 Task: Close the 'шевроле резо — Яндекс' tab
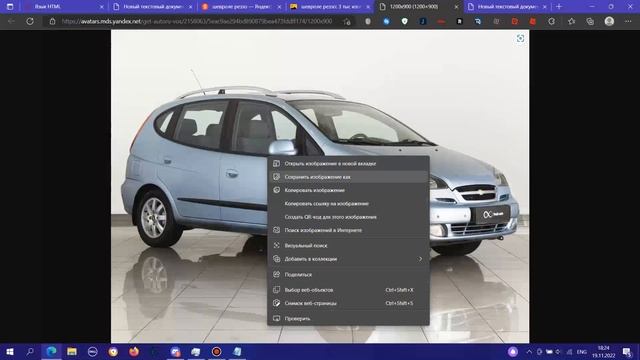(279, 7)
